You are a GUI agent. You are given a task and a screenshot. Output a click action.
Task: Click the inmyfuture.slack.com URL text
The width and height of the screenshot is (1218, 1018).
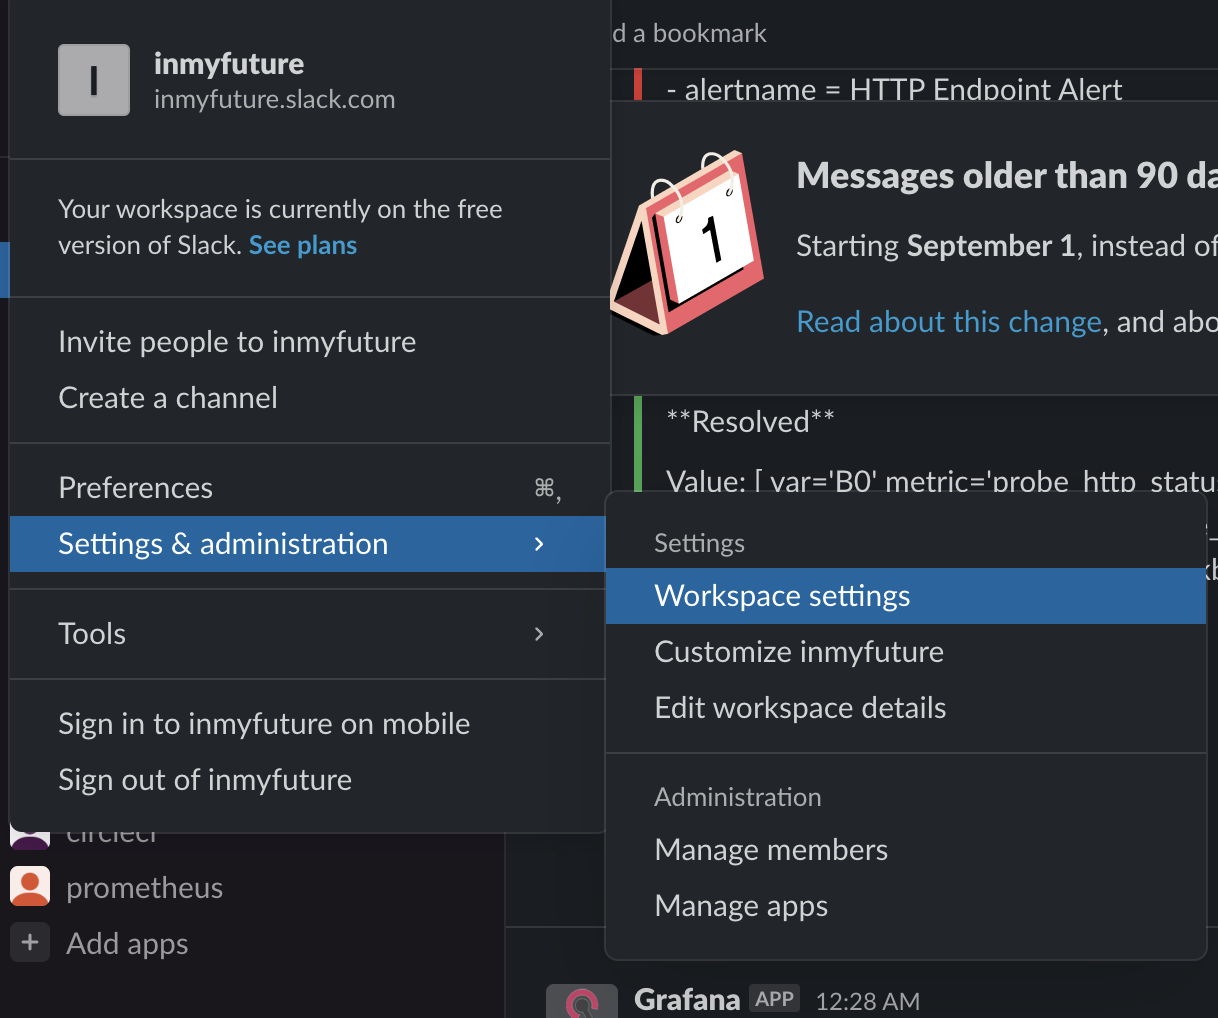tap(275, 100)
